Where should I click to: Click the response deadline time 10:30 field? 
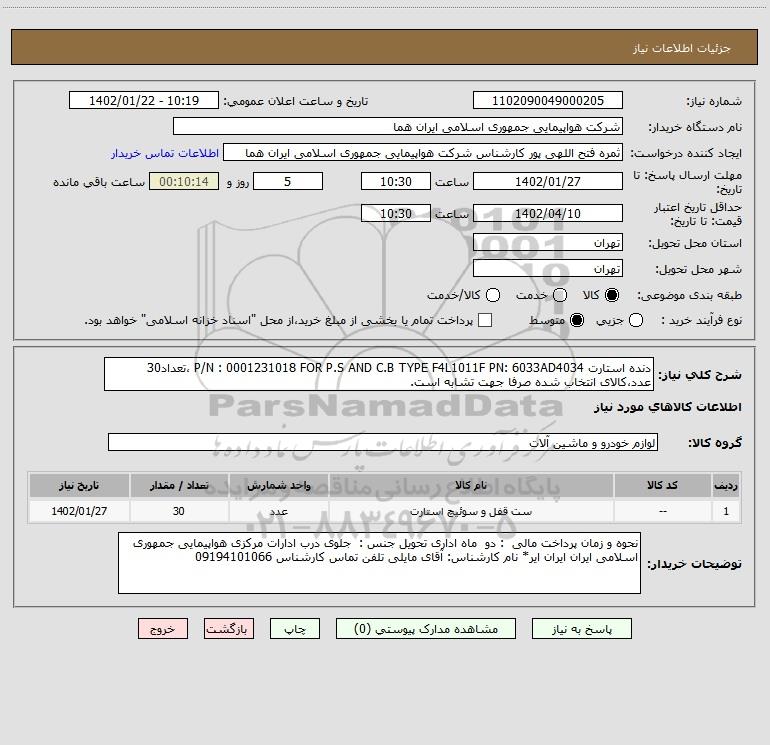point(396,181)
